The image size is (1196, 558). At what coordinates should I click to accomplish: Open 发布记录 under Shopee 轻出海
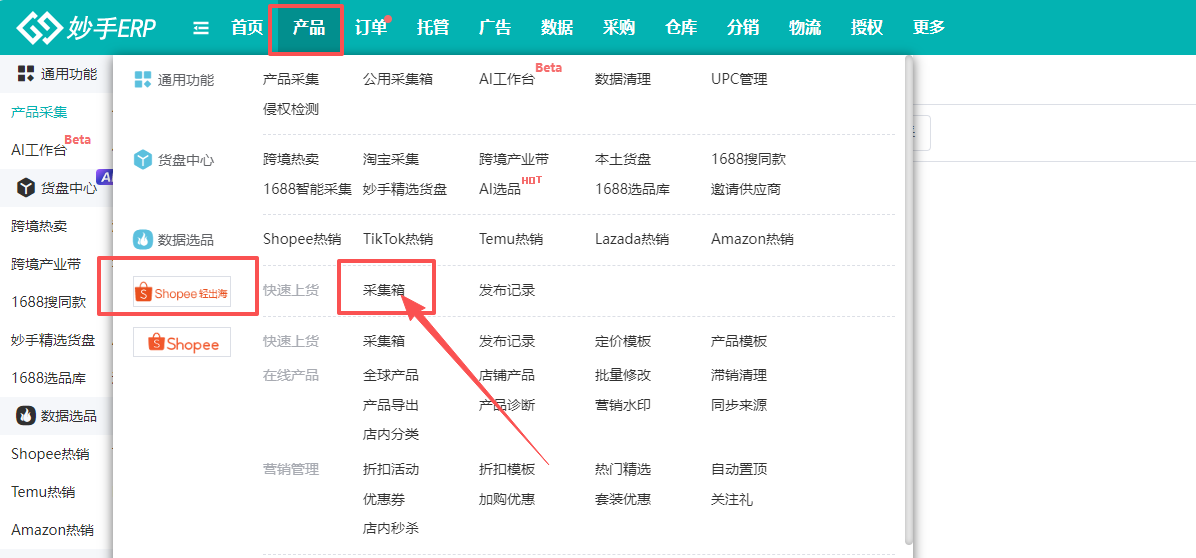(507, 290)
